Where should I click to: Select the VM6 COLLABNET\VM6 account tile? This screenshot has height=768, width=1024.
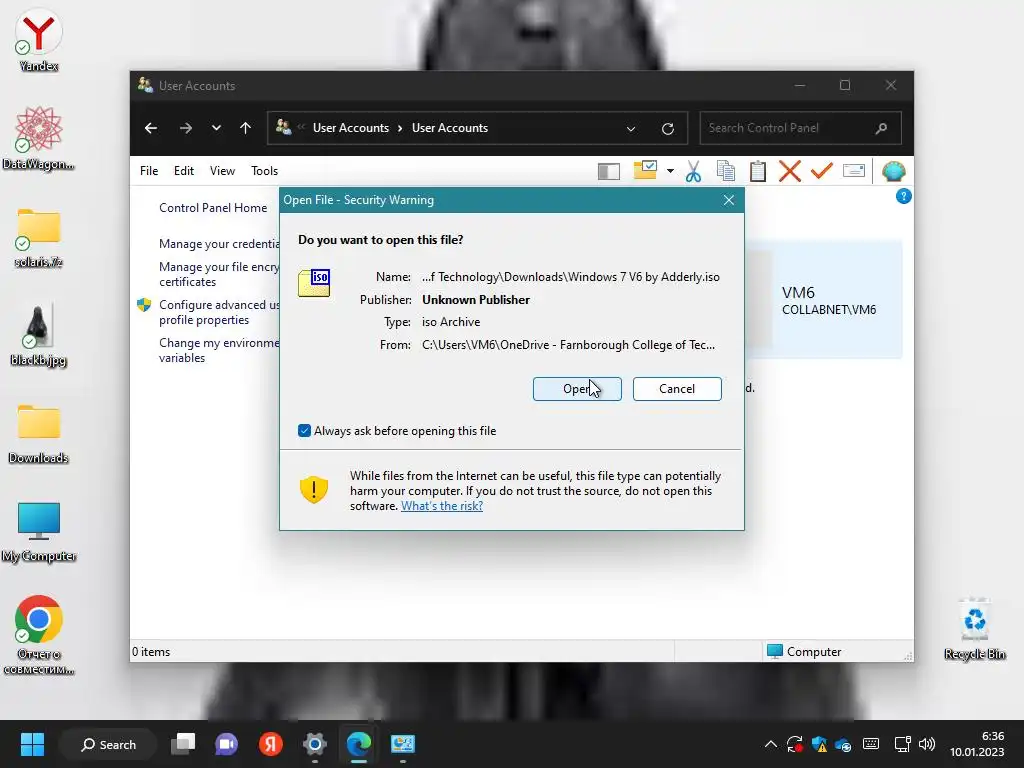coord(824,300)
